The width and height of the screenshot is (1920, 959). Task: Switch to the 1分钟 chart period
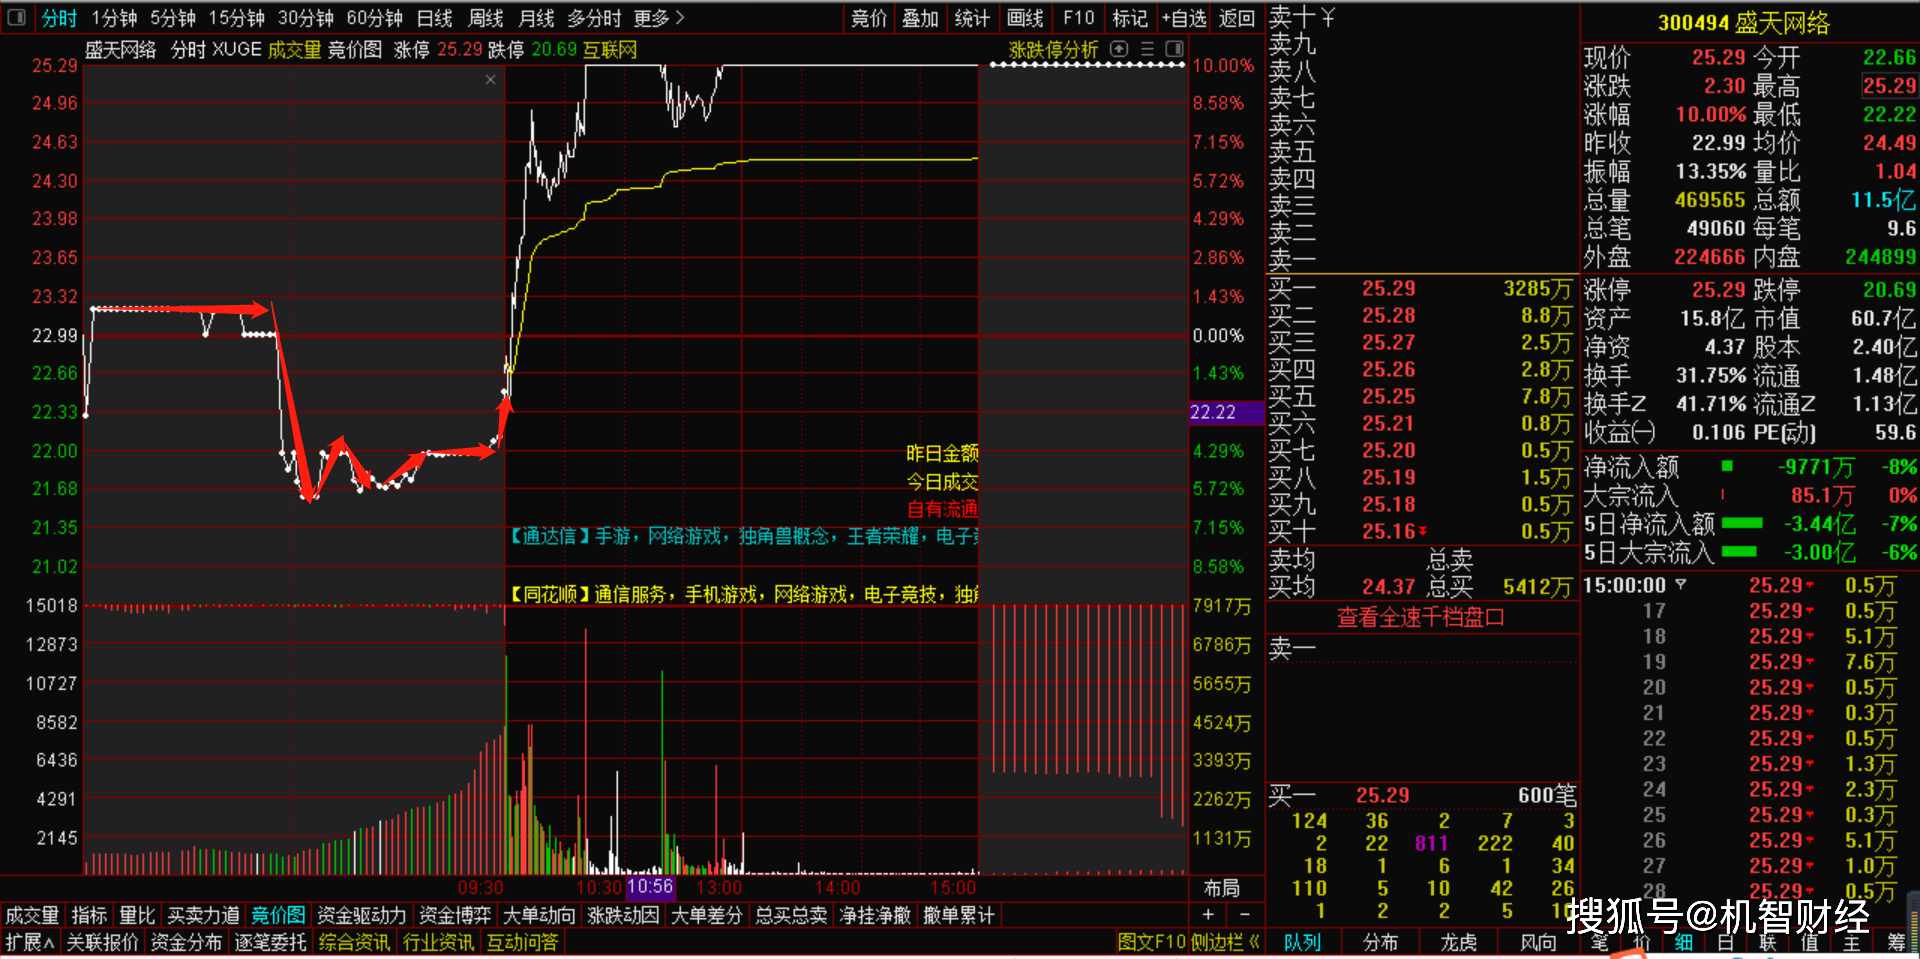pyautogui.click(x=114, y=18)
